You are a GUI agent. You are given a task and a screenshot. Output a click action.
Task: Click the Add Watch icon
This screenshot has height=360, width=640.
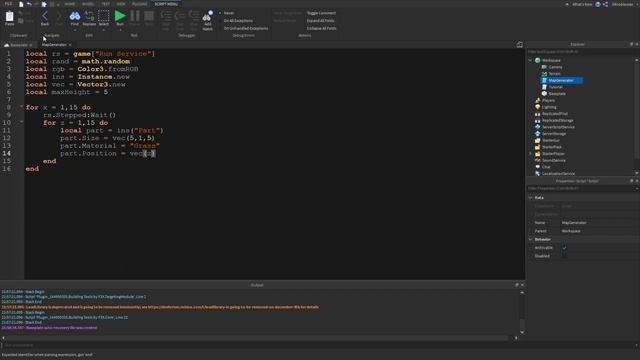coord(207,16)
